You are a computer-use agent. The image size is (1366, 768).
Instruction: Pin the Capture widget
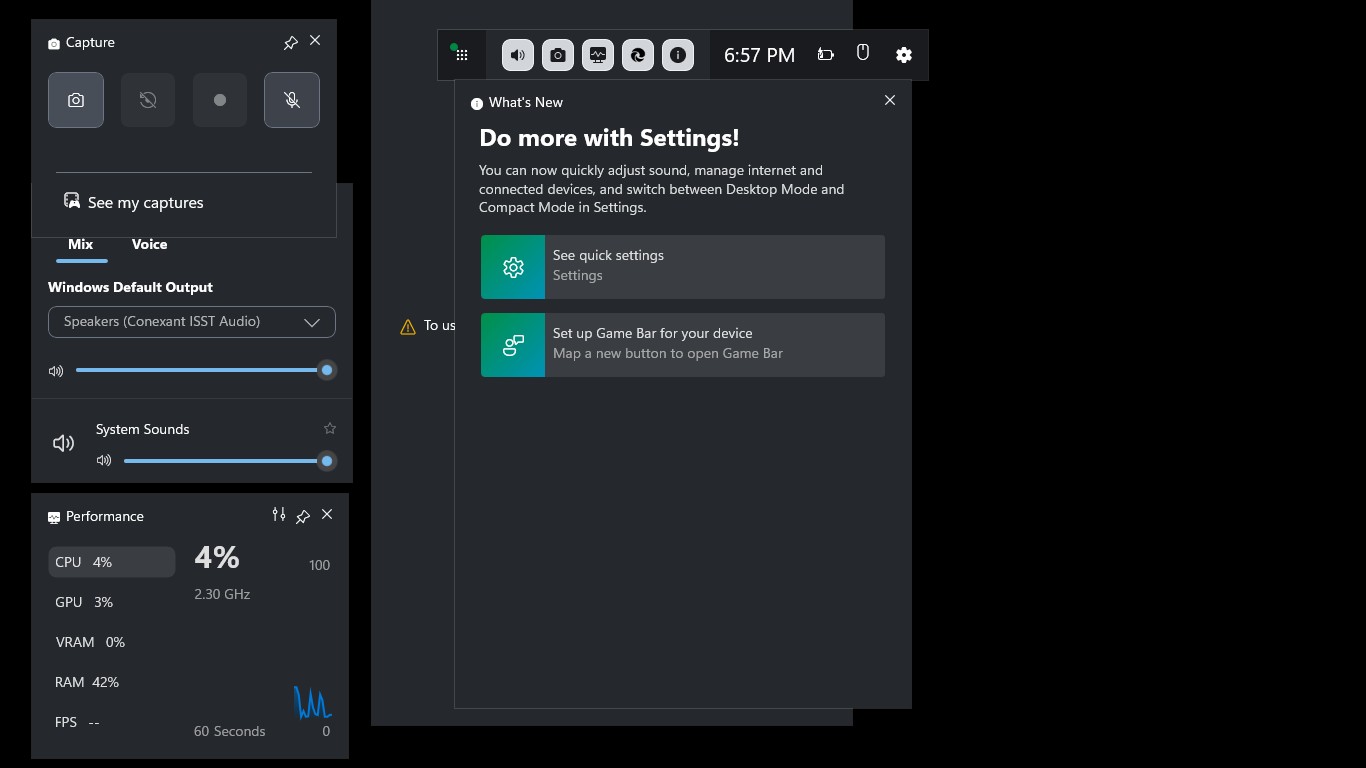point(291,42)
